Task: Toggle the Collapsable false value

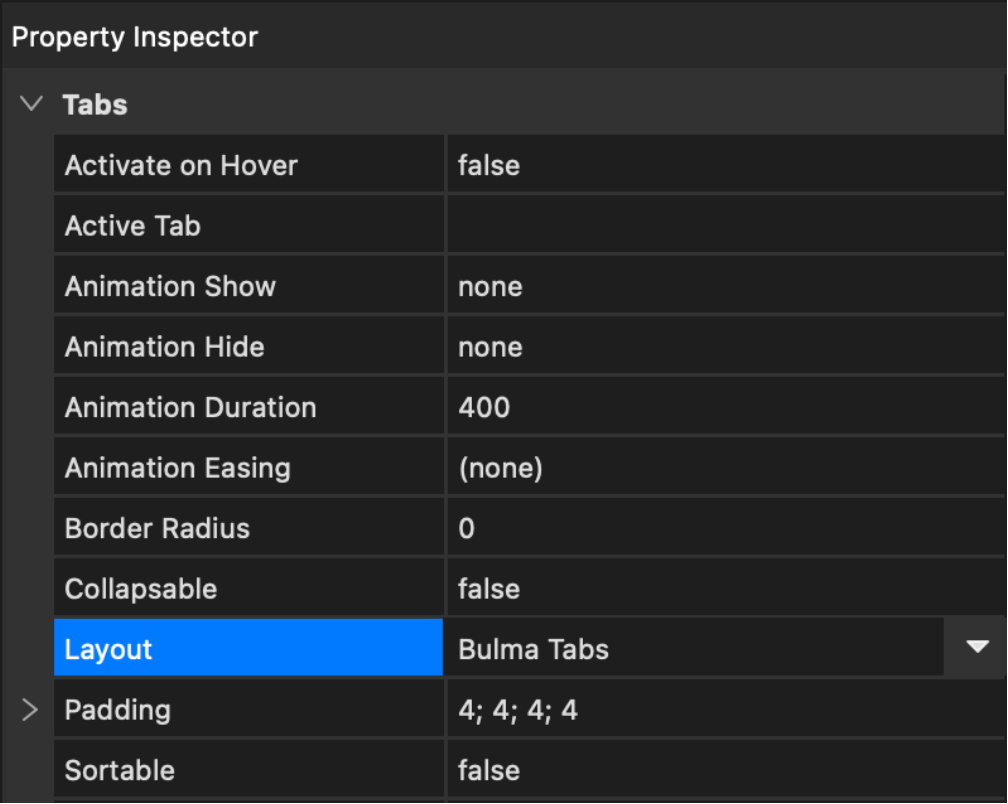Action: pos(489,589)
